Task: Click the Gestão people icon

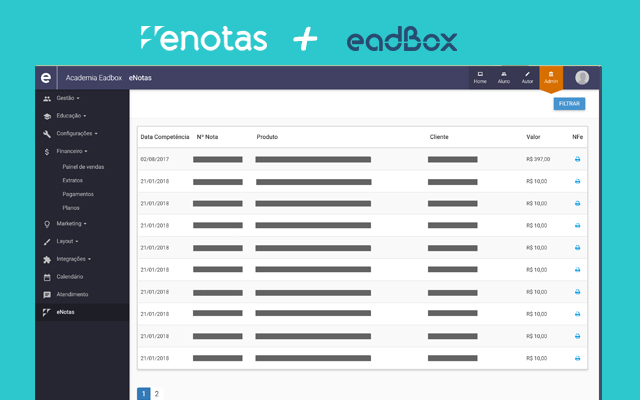Action: click(47, 99)
